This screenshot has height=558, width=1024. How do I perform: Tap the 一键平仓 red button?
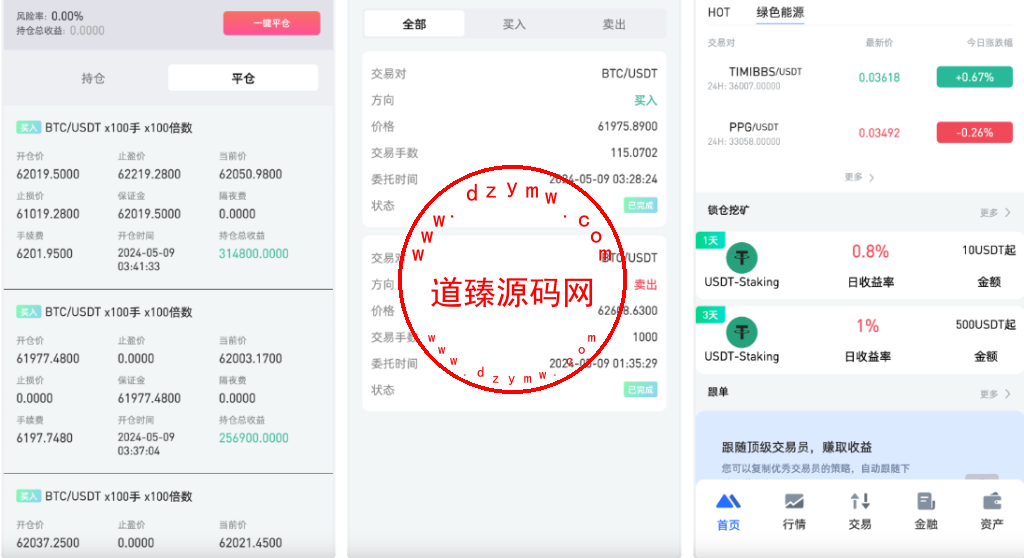[272, 23]
